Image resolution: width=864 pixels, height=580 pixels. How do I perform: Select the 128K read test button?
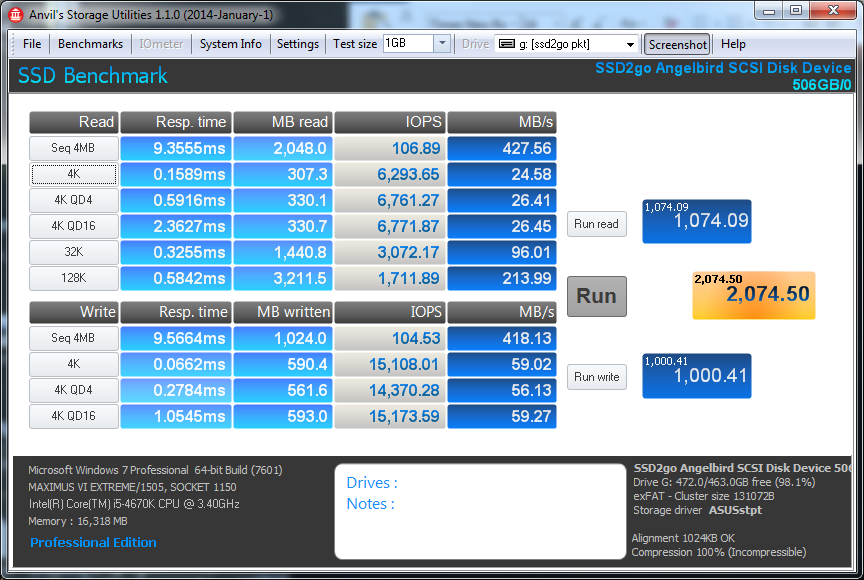tap(74, 278)
